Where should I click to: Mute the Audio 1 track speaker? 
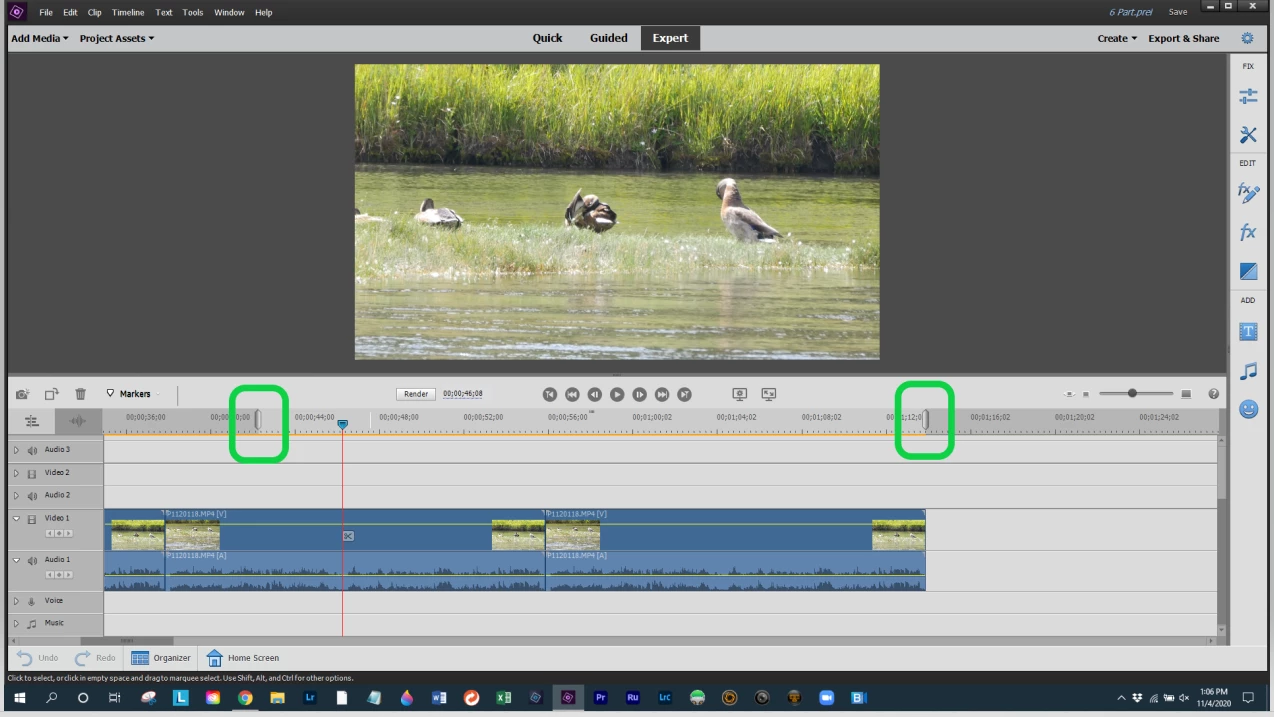click(32, 560)
